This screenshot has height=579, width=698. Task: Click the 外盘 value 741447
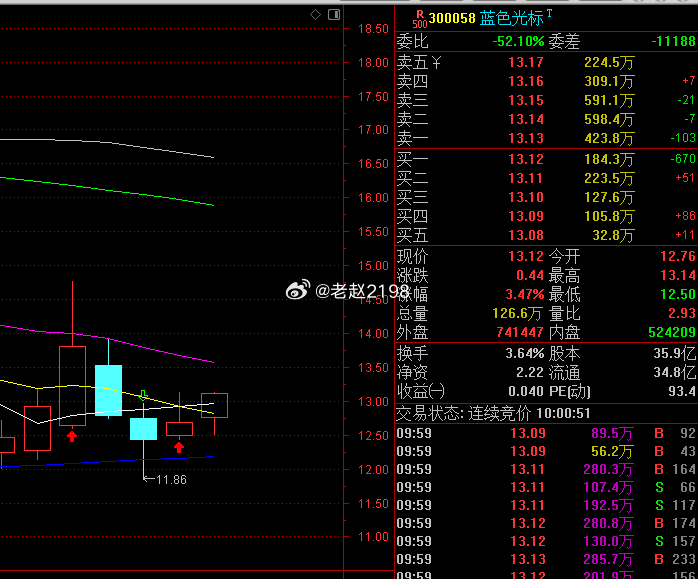(x=520, y=332)
